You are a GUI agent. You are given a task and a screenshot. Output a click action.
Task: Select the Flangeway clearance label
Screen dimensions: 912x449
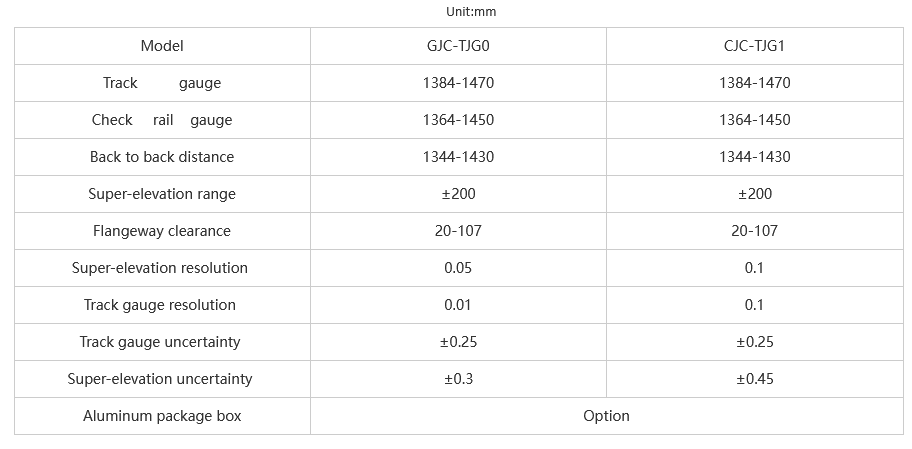(162, 231)
